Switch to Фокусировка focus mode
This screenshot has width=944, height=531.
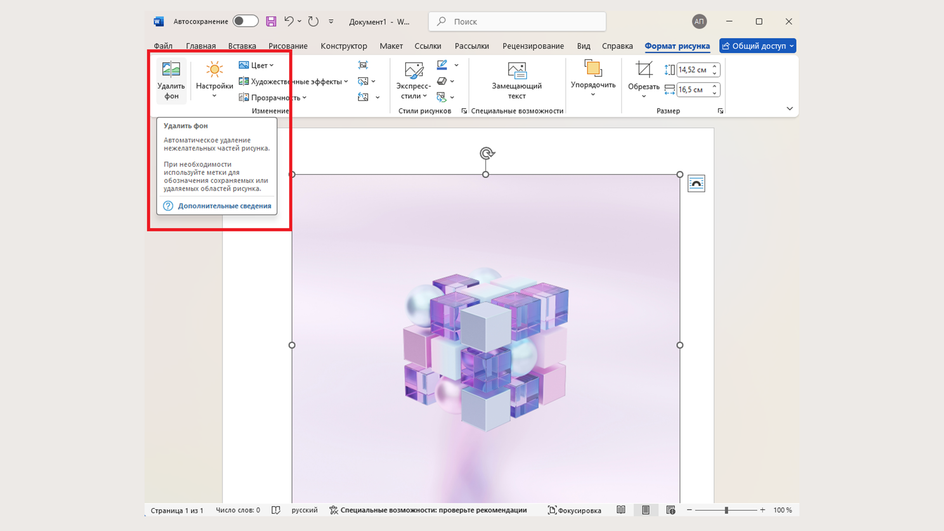(575, 510)
